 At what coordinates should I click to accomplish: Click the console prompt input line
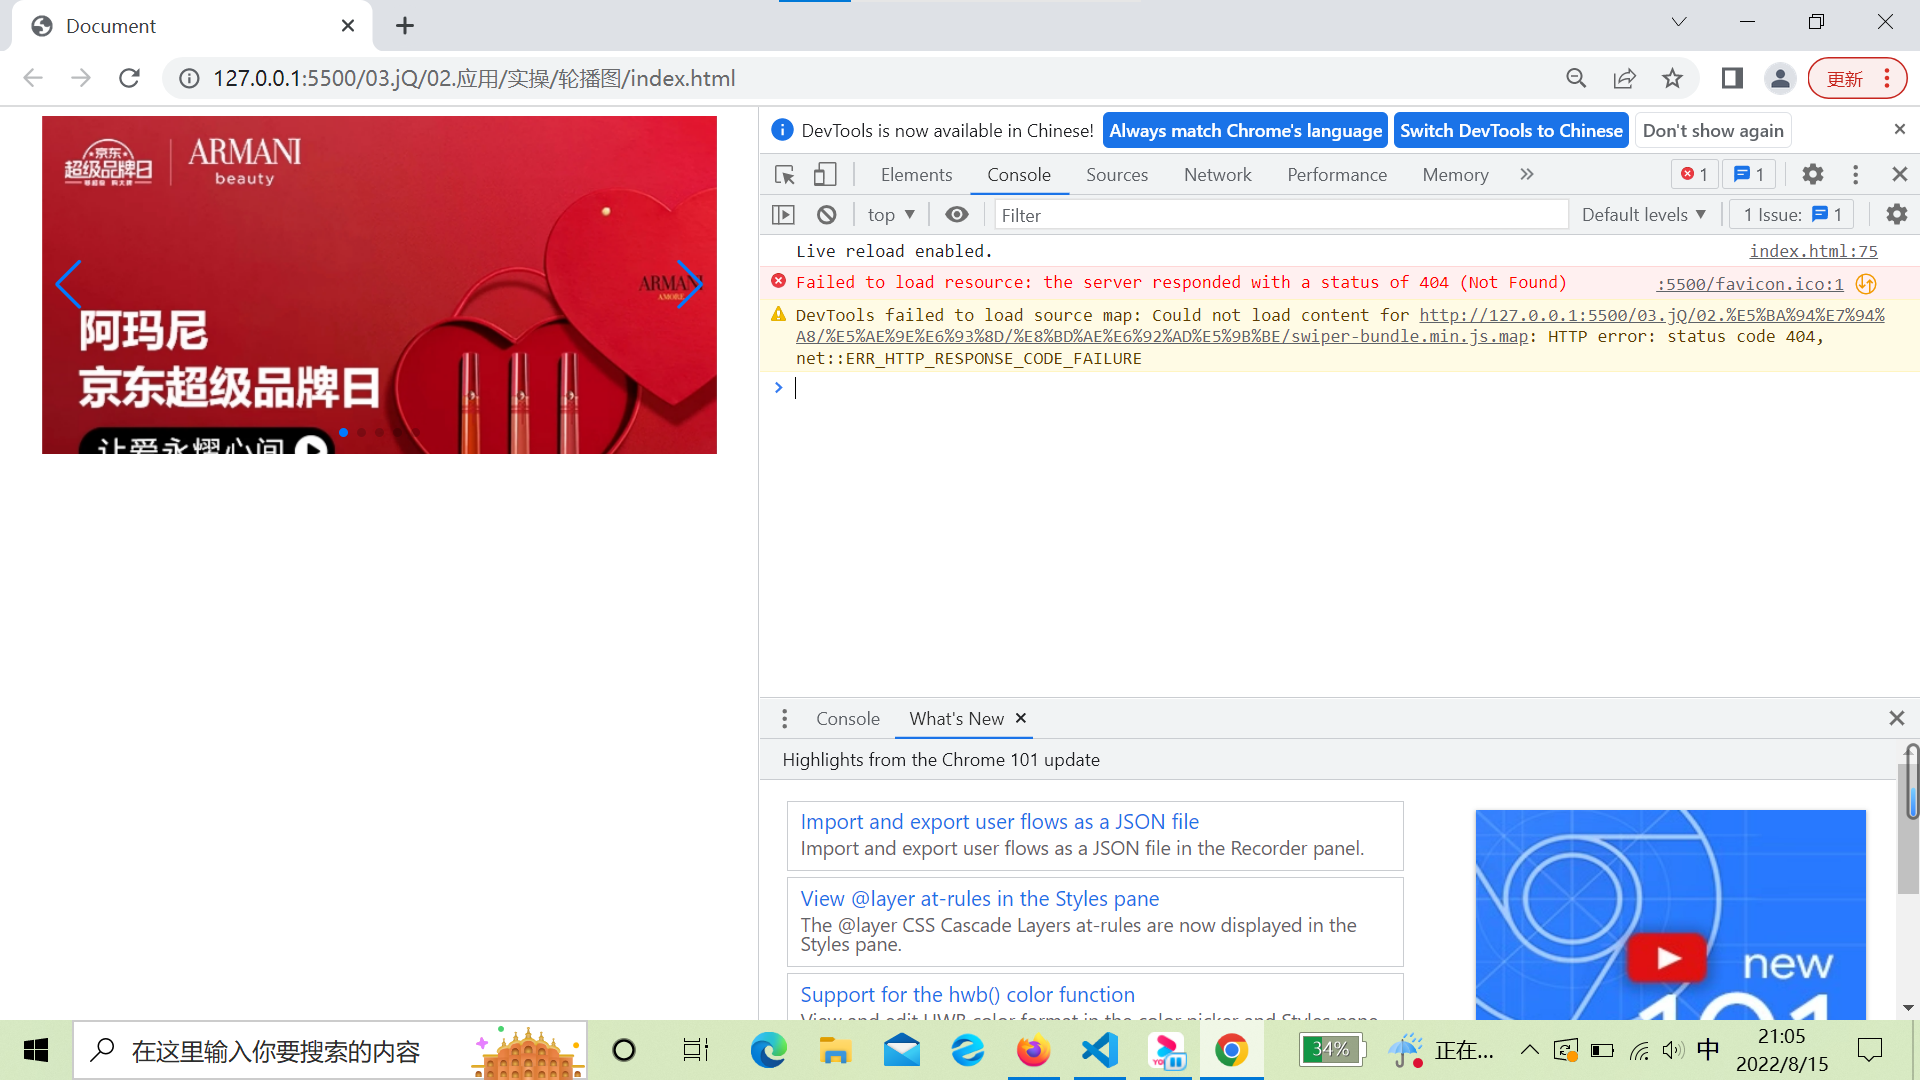[x=1340, y=388]
